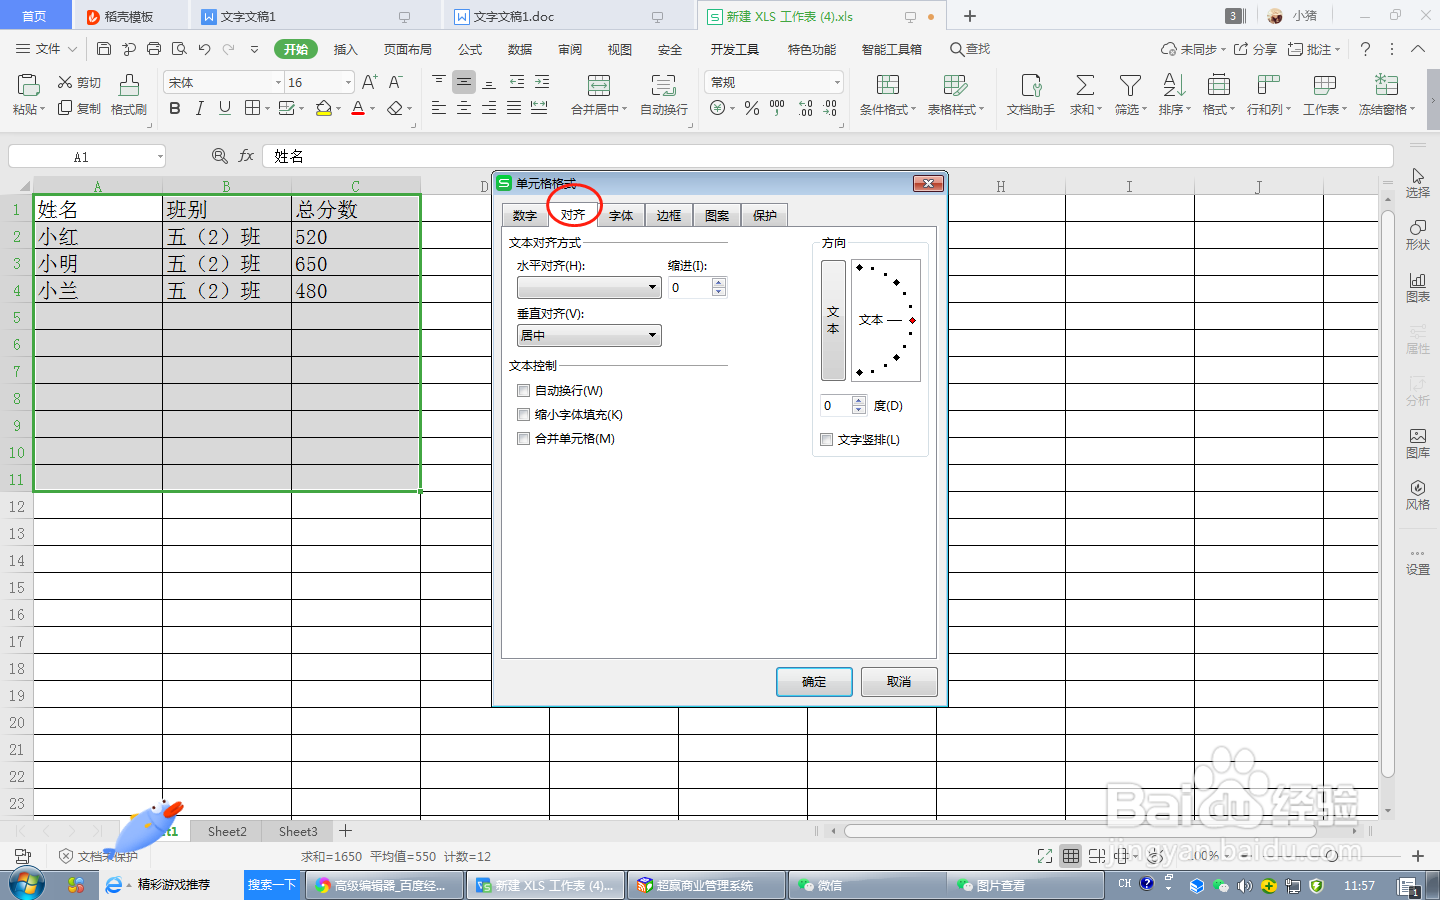This screenshot has height=900, width=1440.
Task: Open Table Style (表格样式)
Action: tap(955, 95)
